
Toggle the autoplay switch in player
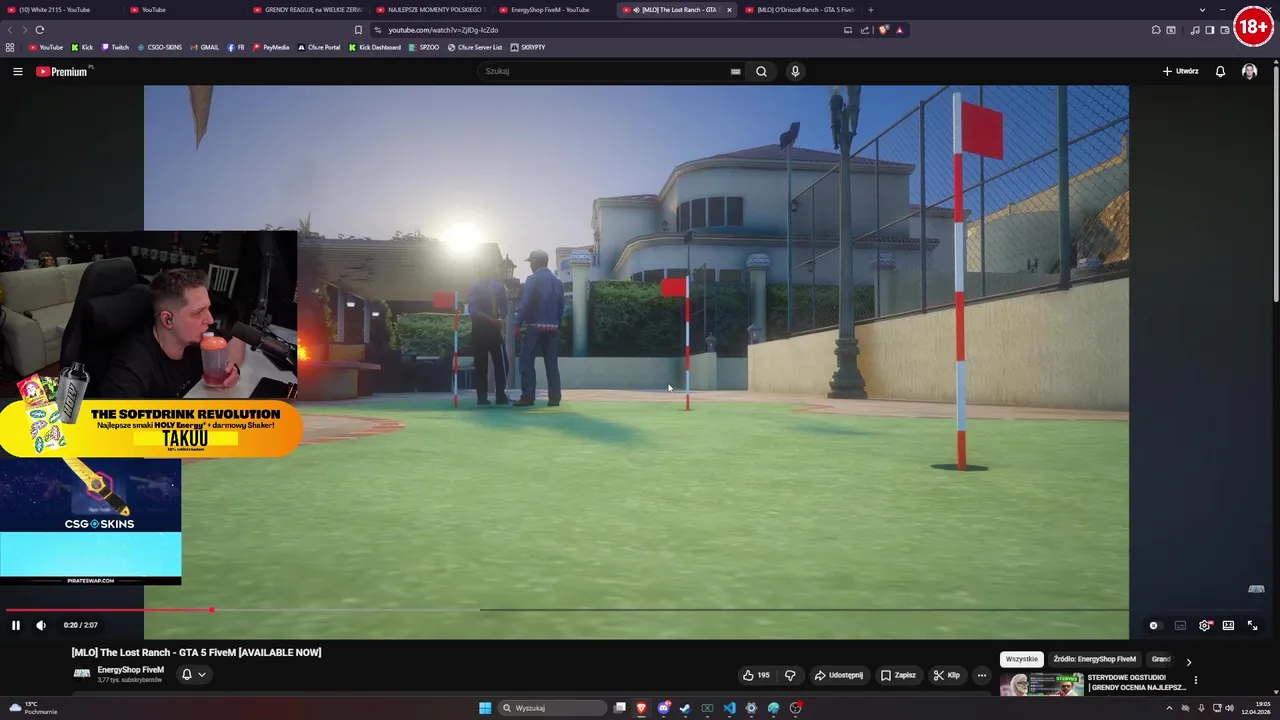(1154, 625)
